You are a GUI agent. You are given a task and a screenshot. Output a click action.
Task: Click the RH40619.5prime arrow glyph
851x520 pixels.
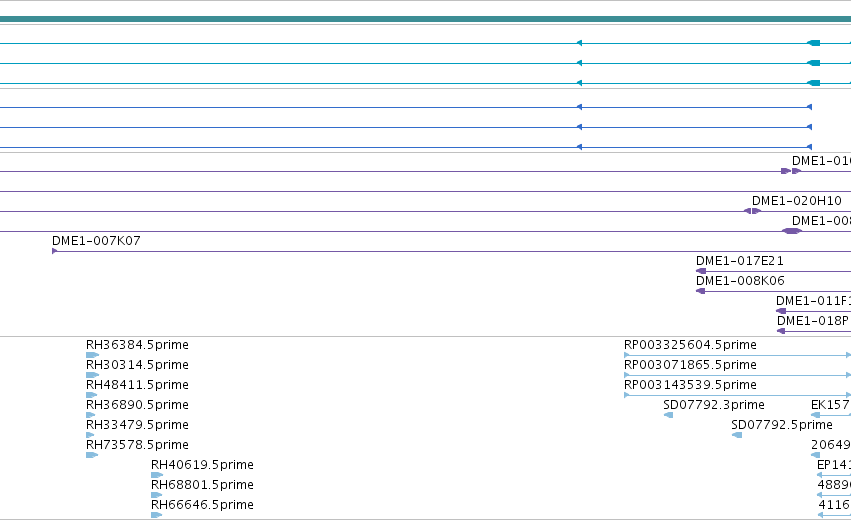(x=157, y=475)
